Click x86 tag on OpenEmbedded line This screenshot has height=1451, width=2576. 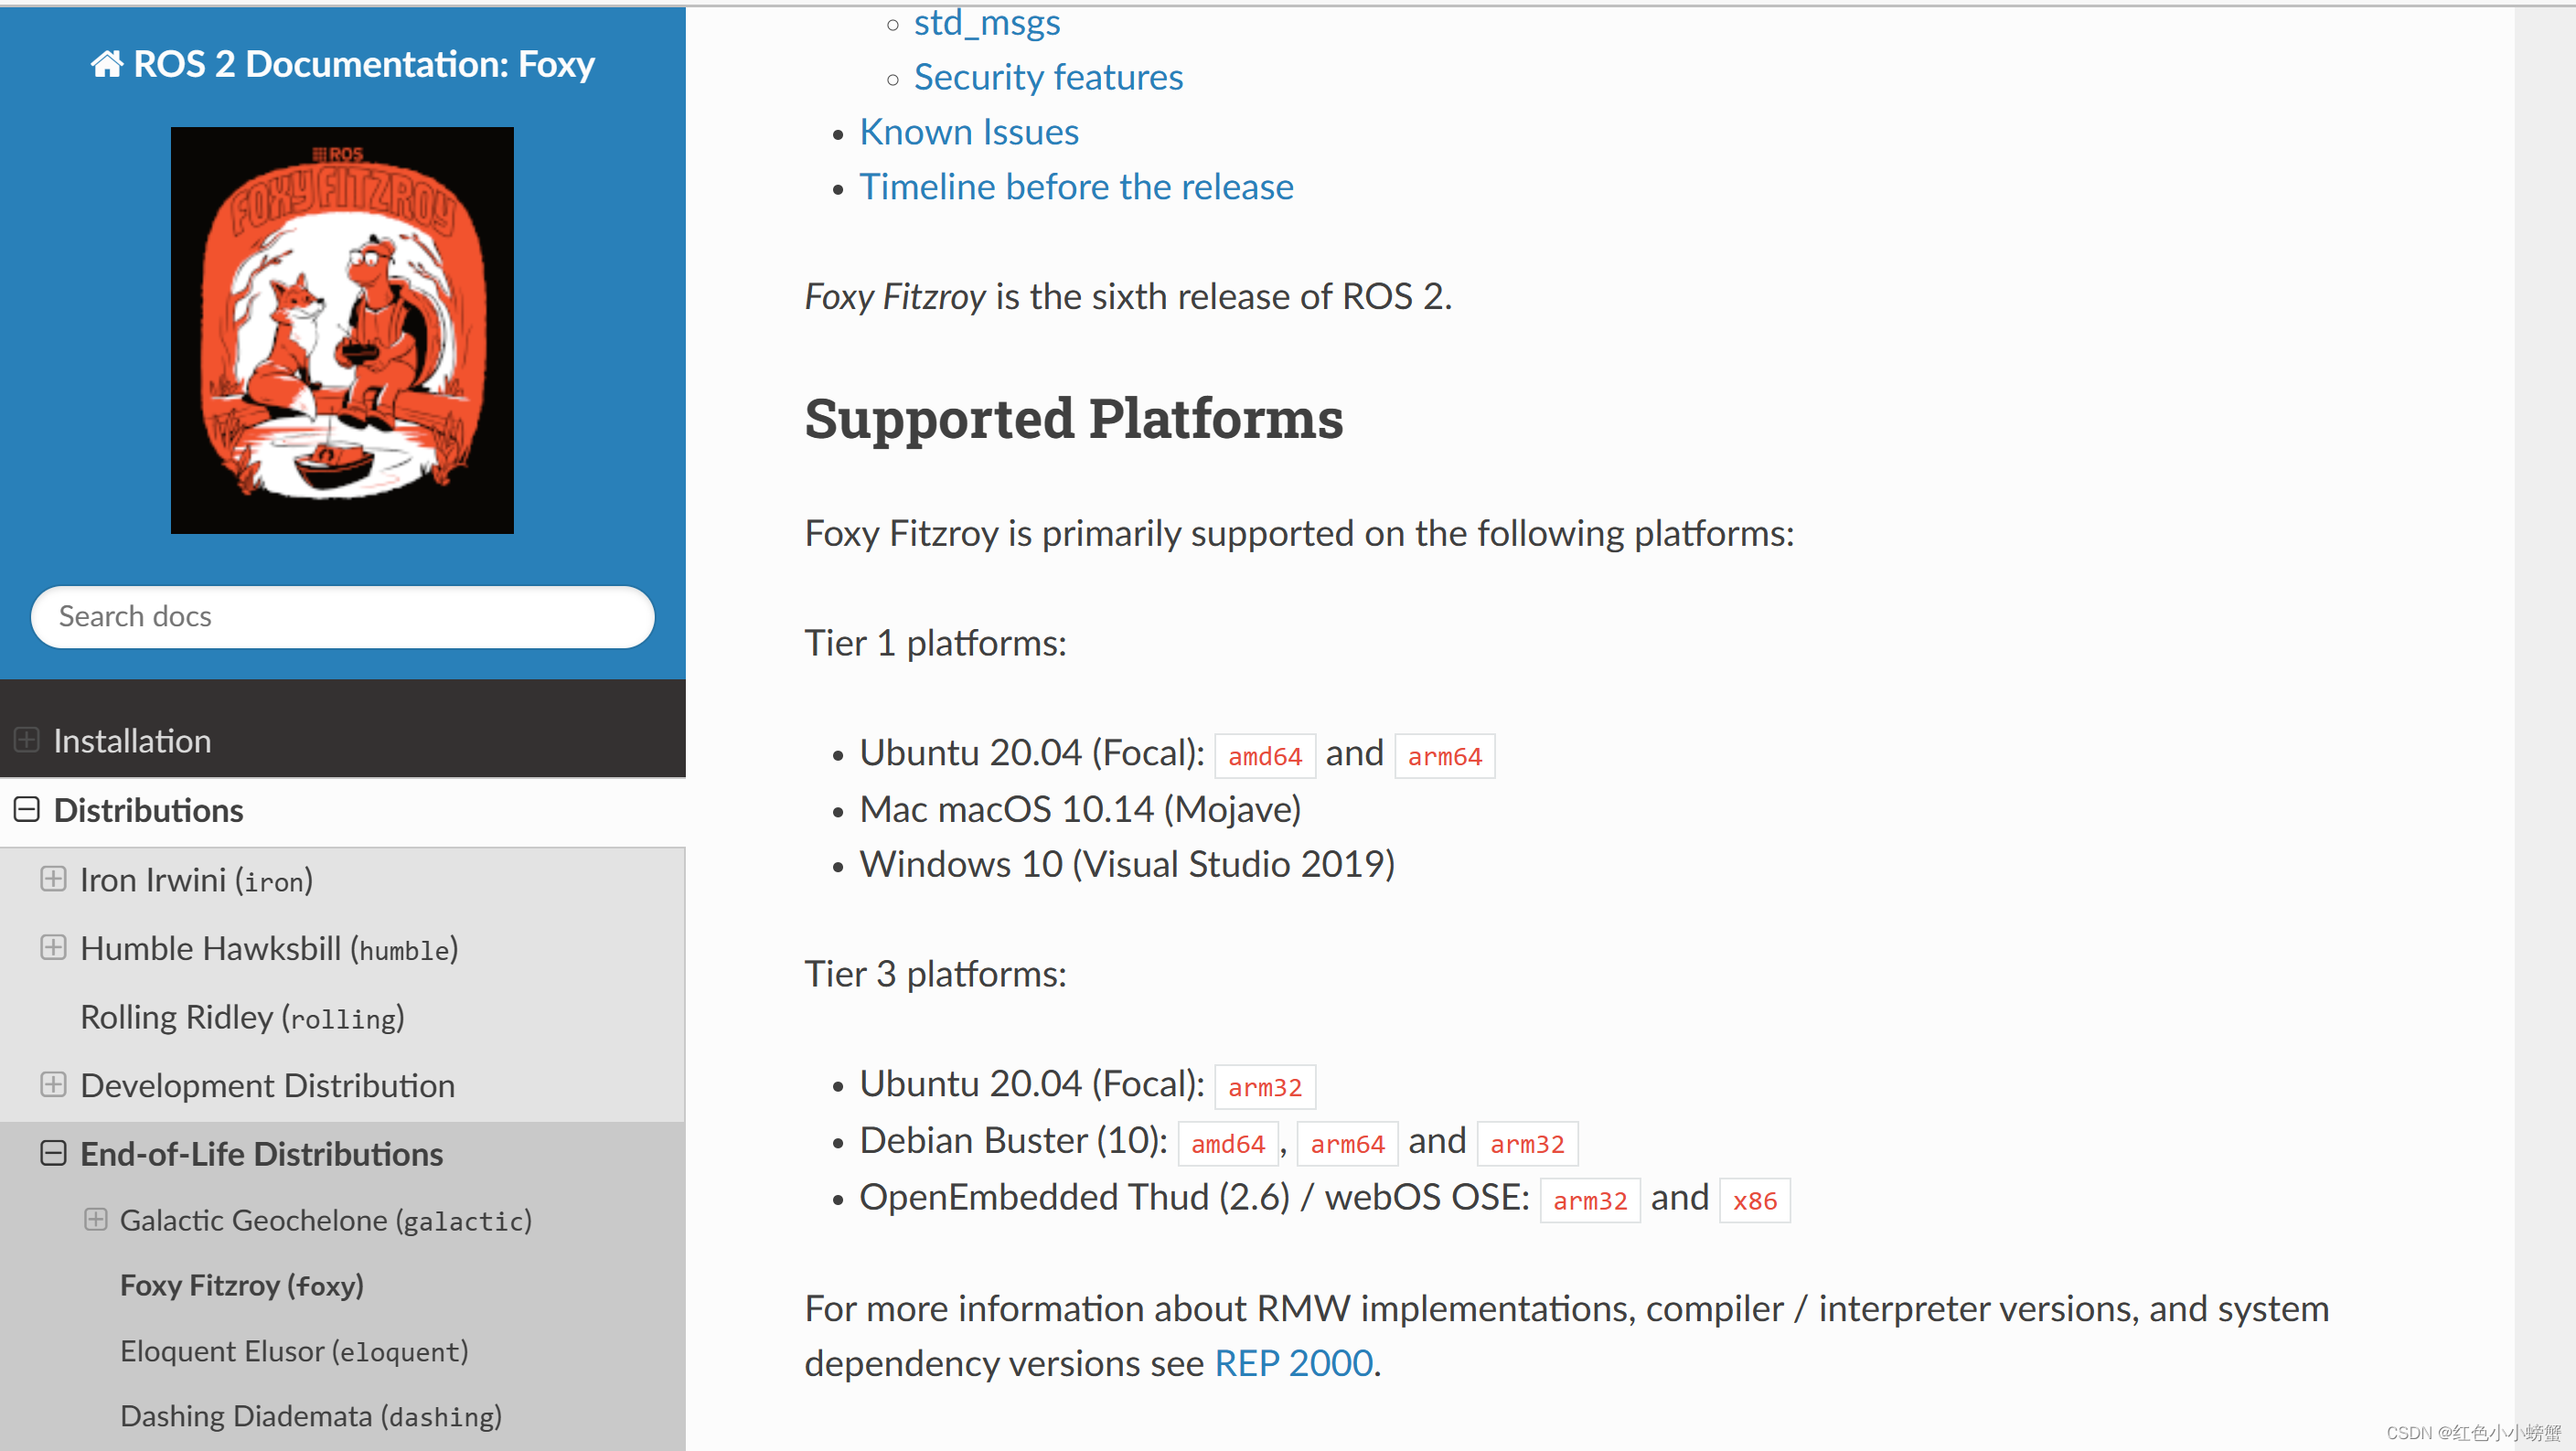tap(1755, 1201)
